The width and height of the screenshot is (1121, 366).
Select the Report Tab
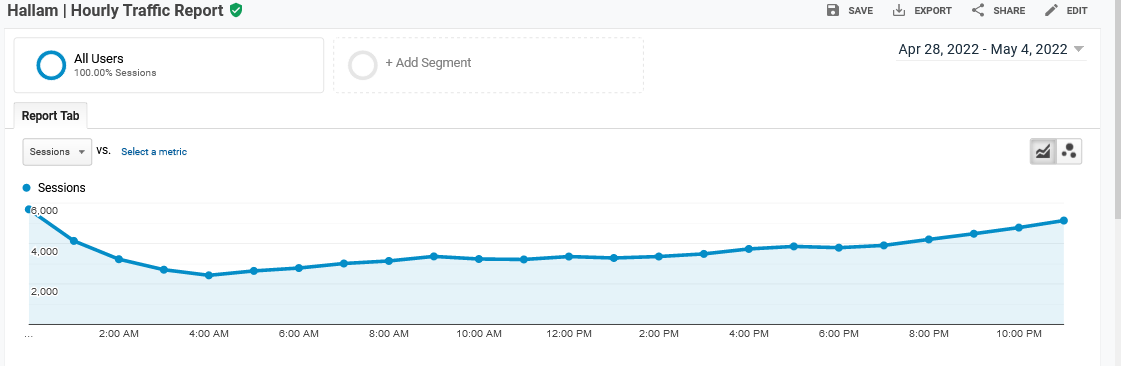coord(50,116)
